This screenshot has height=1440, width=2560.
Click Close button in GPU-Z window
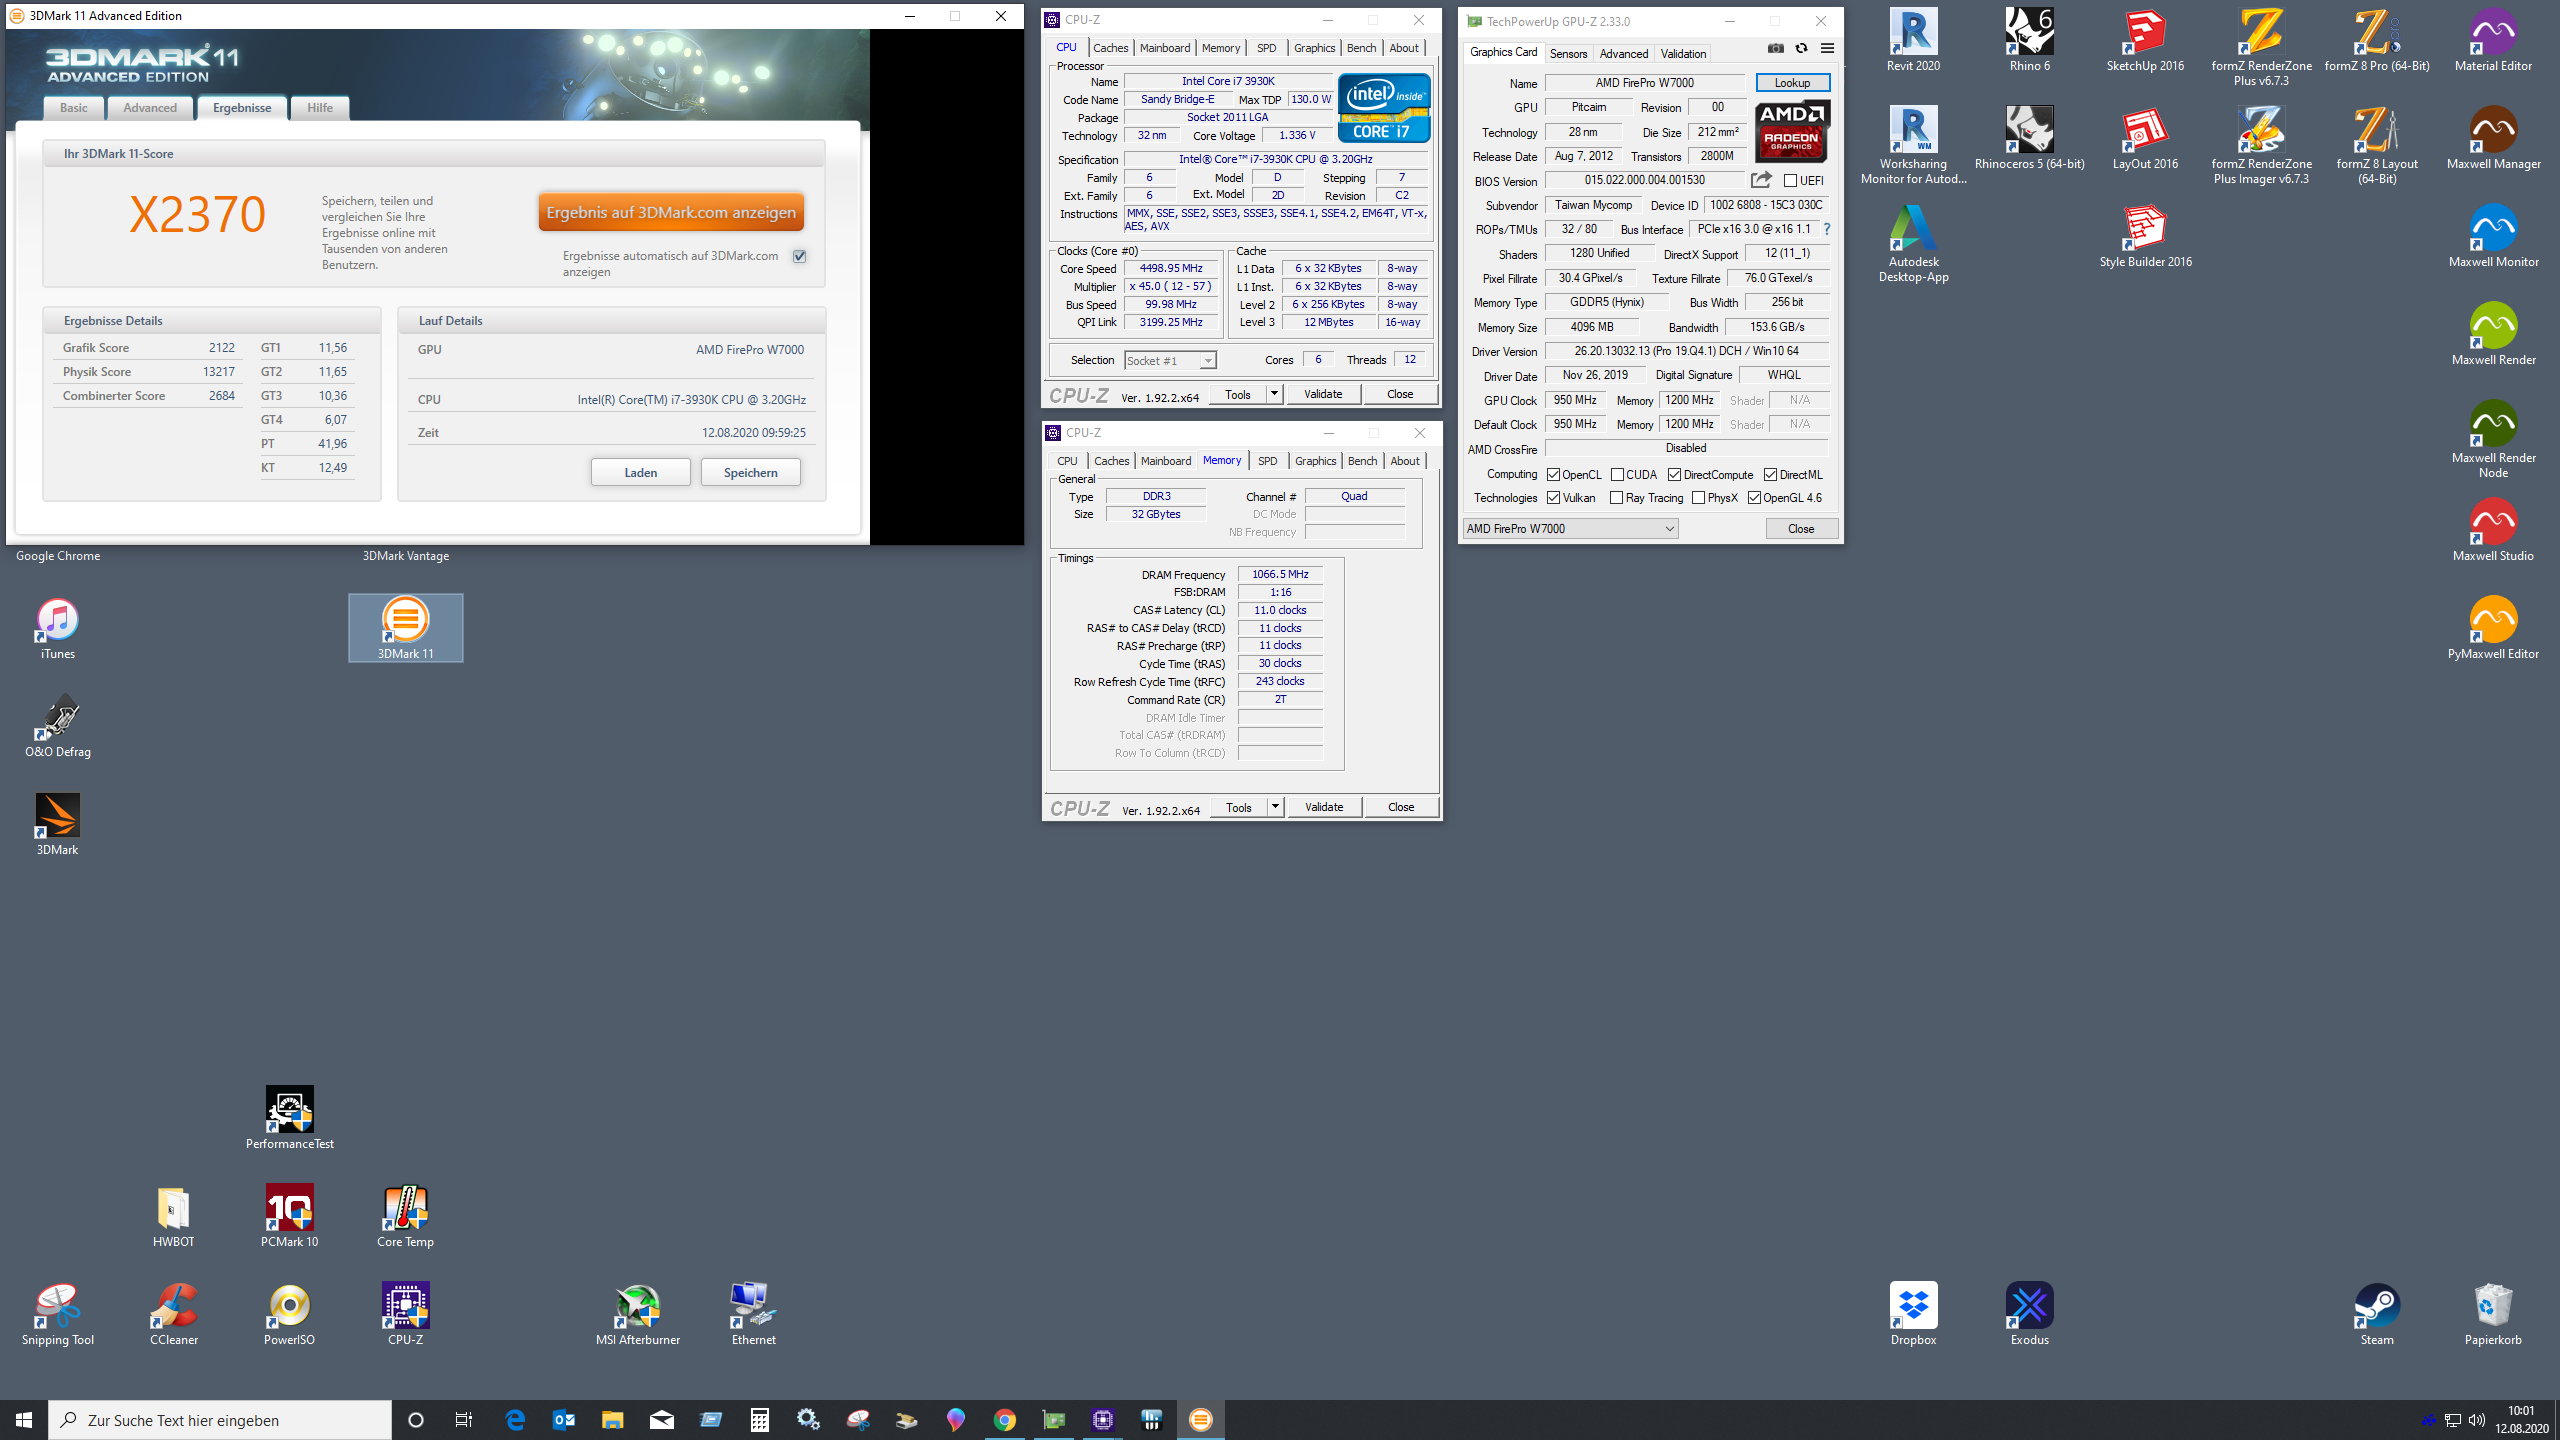click(x=1801, y=528)
